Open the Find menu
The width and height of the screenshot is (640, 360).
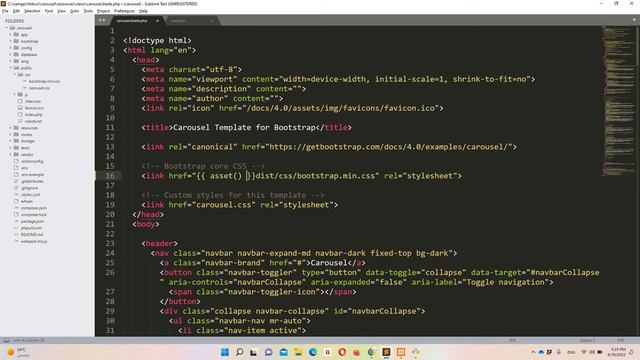pyautogui.click(x=49, y=11)
